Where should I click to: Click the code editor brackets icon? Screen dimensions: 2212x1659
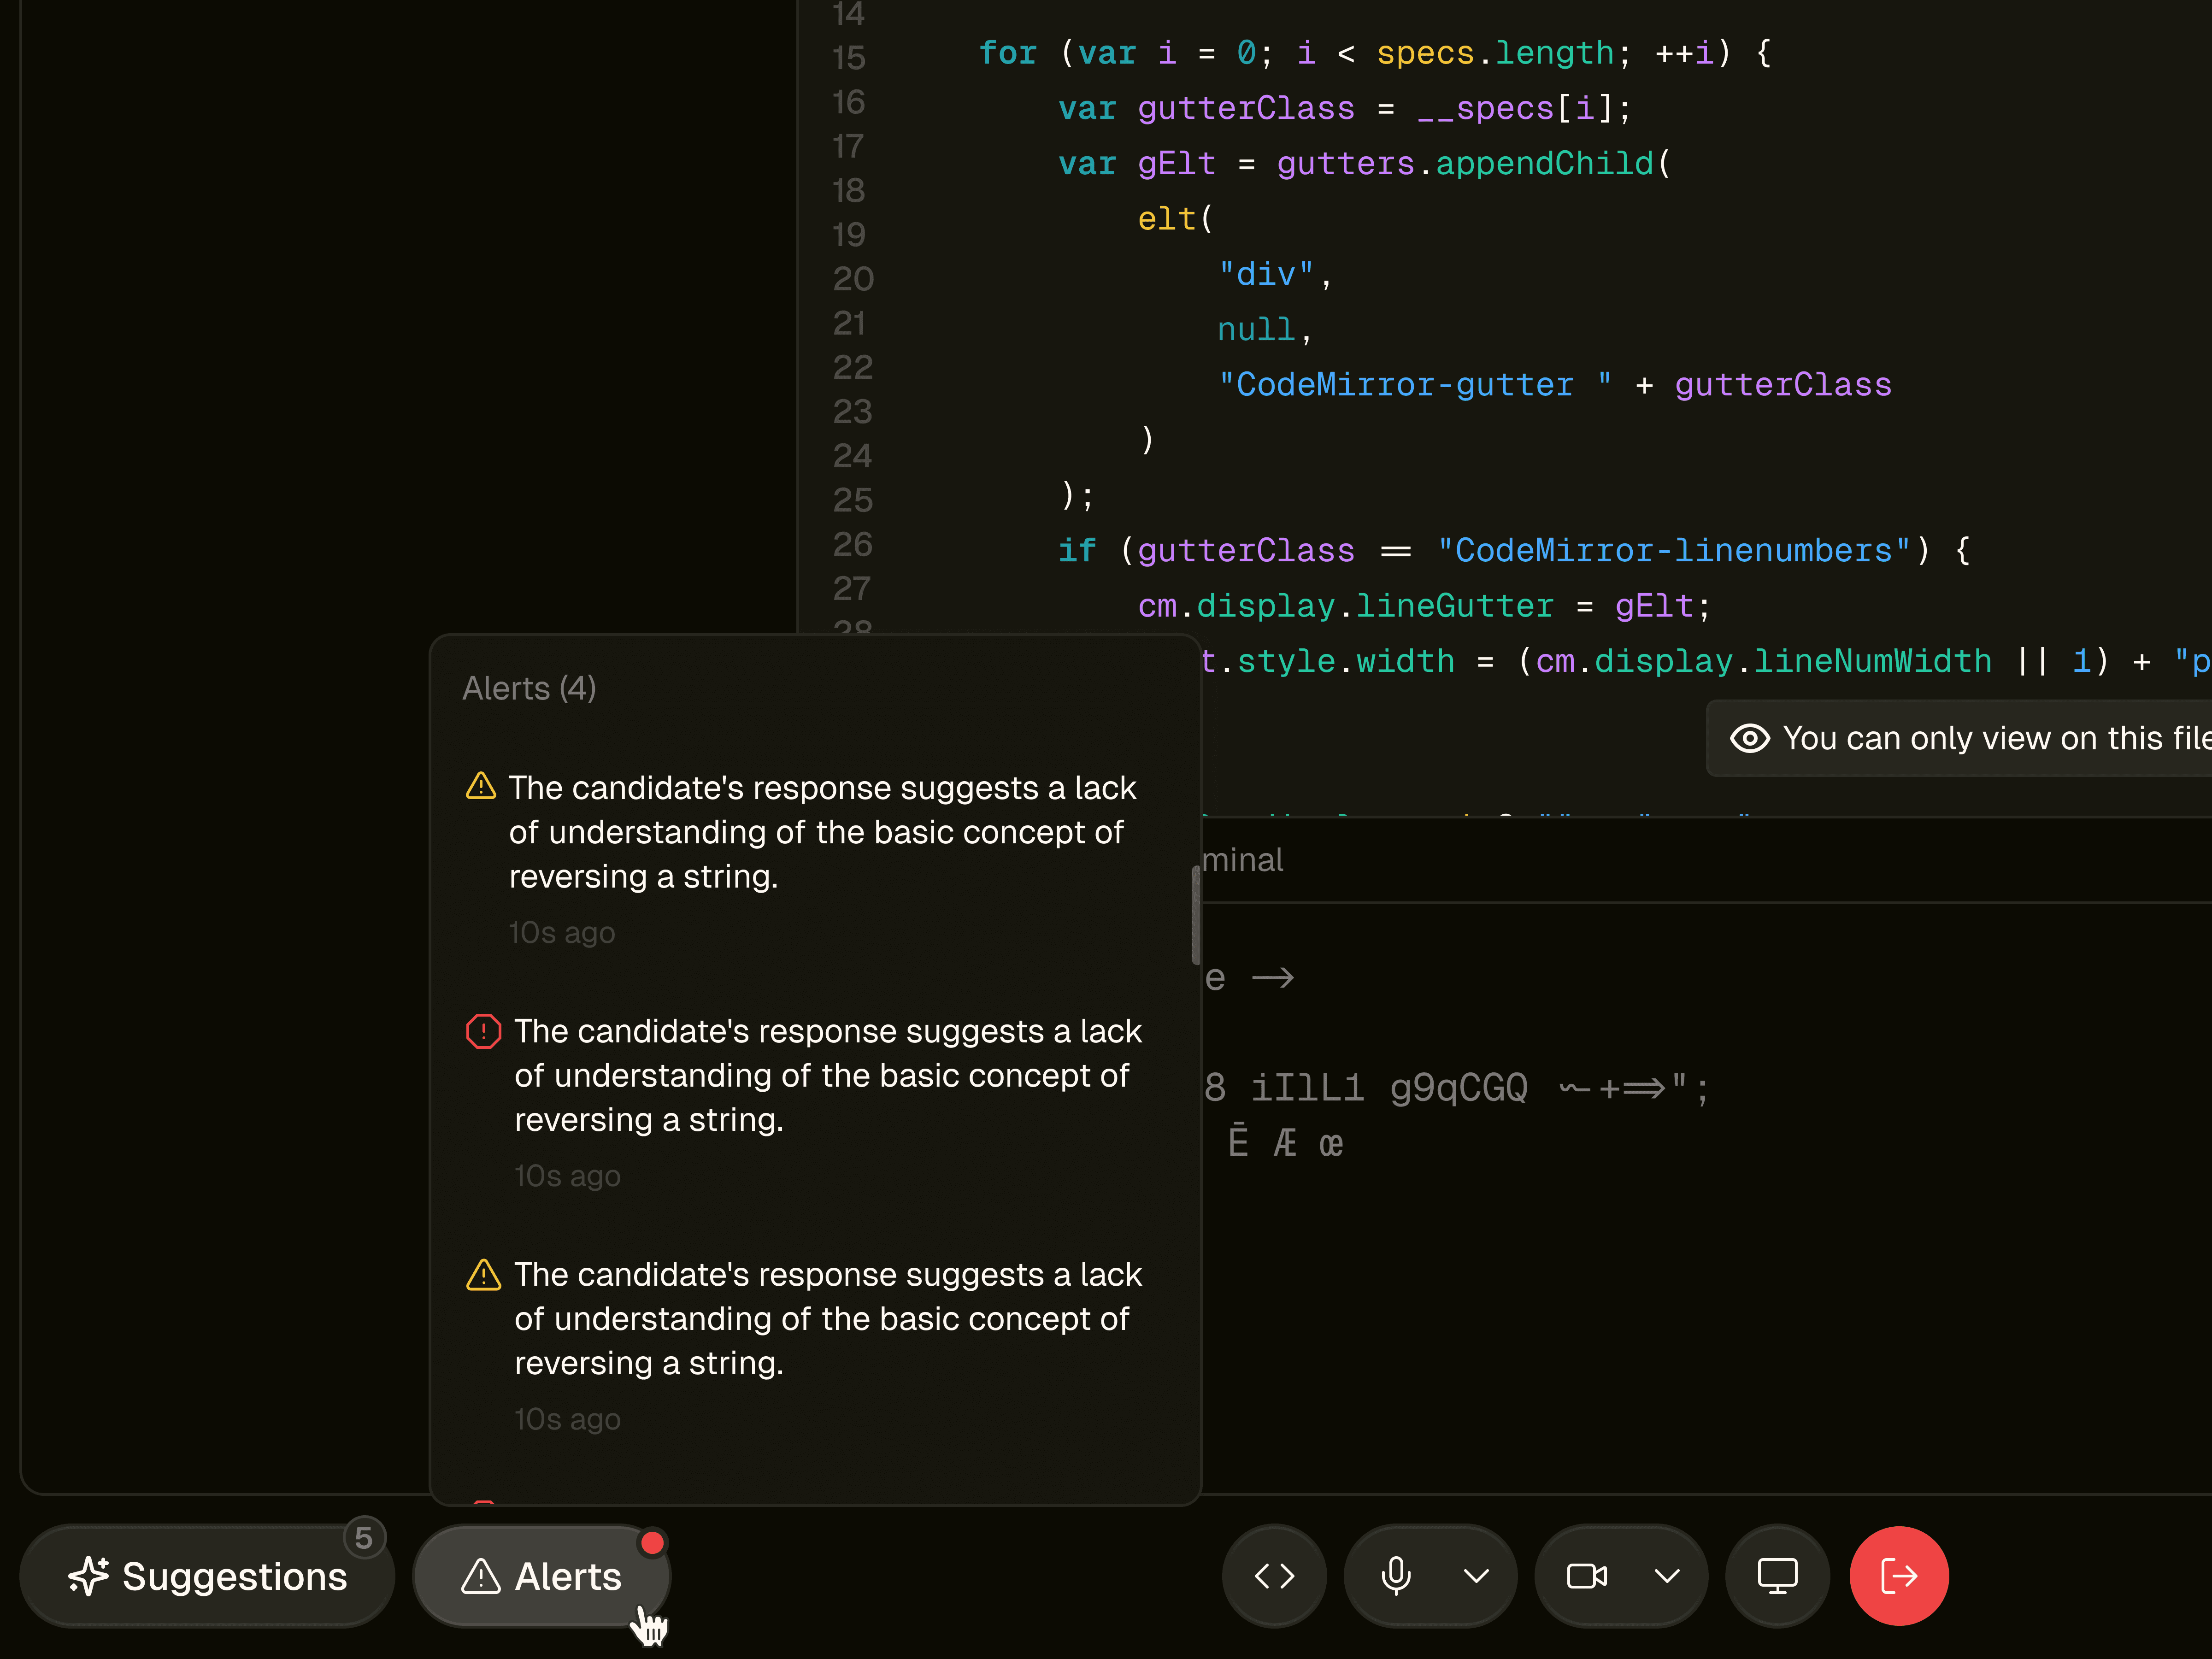pyautogui.click(x=1274, y=1576)
